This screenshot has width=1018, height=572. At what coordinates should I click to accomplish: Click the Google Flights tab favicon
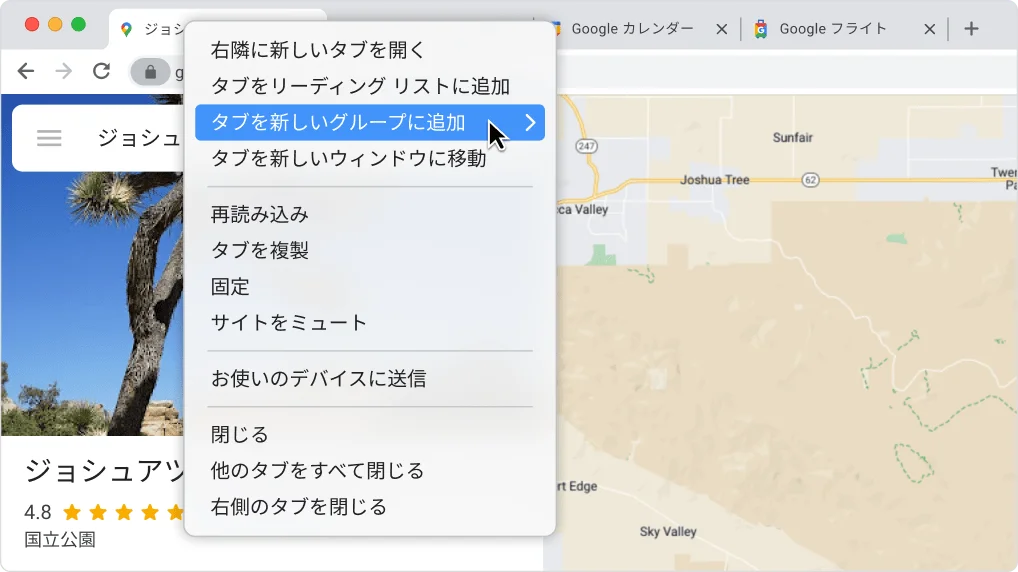tap(761, 29)
